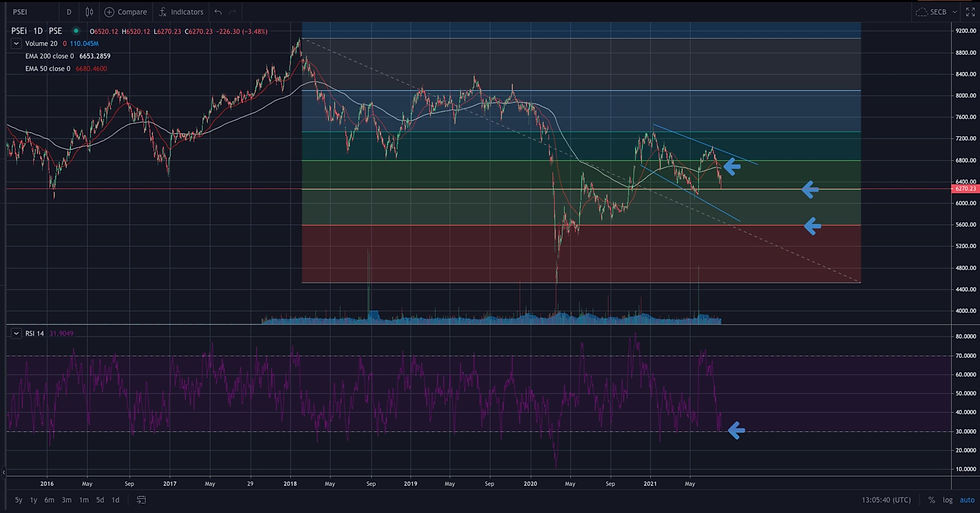
Task: Click the -226.30 (-3.48%) change readout
Action: pyautogui.click(x=242, y=31)
